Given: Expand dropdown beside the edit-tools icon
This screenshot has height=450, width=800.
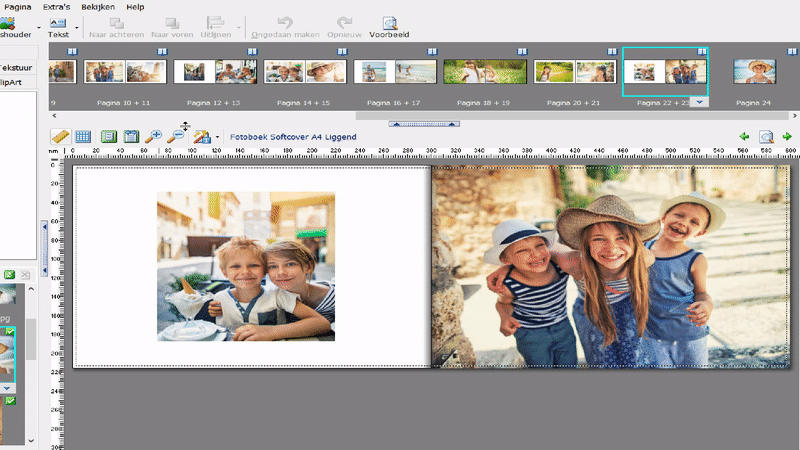Looking at the screenshot, I should tap(217, 137).
